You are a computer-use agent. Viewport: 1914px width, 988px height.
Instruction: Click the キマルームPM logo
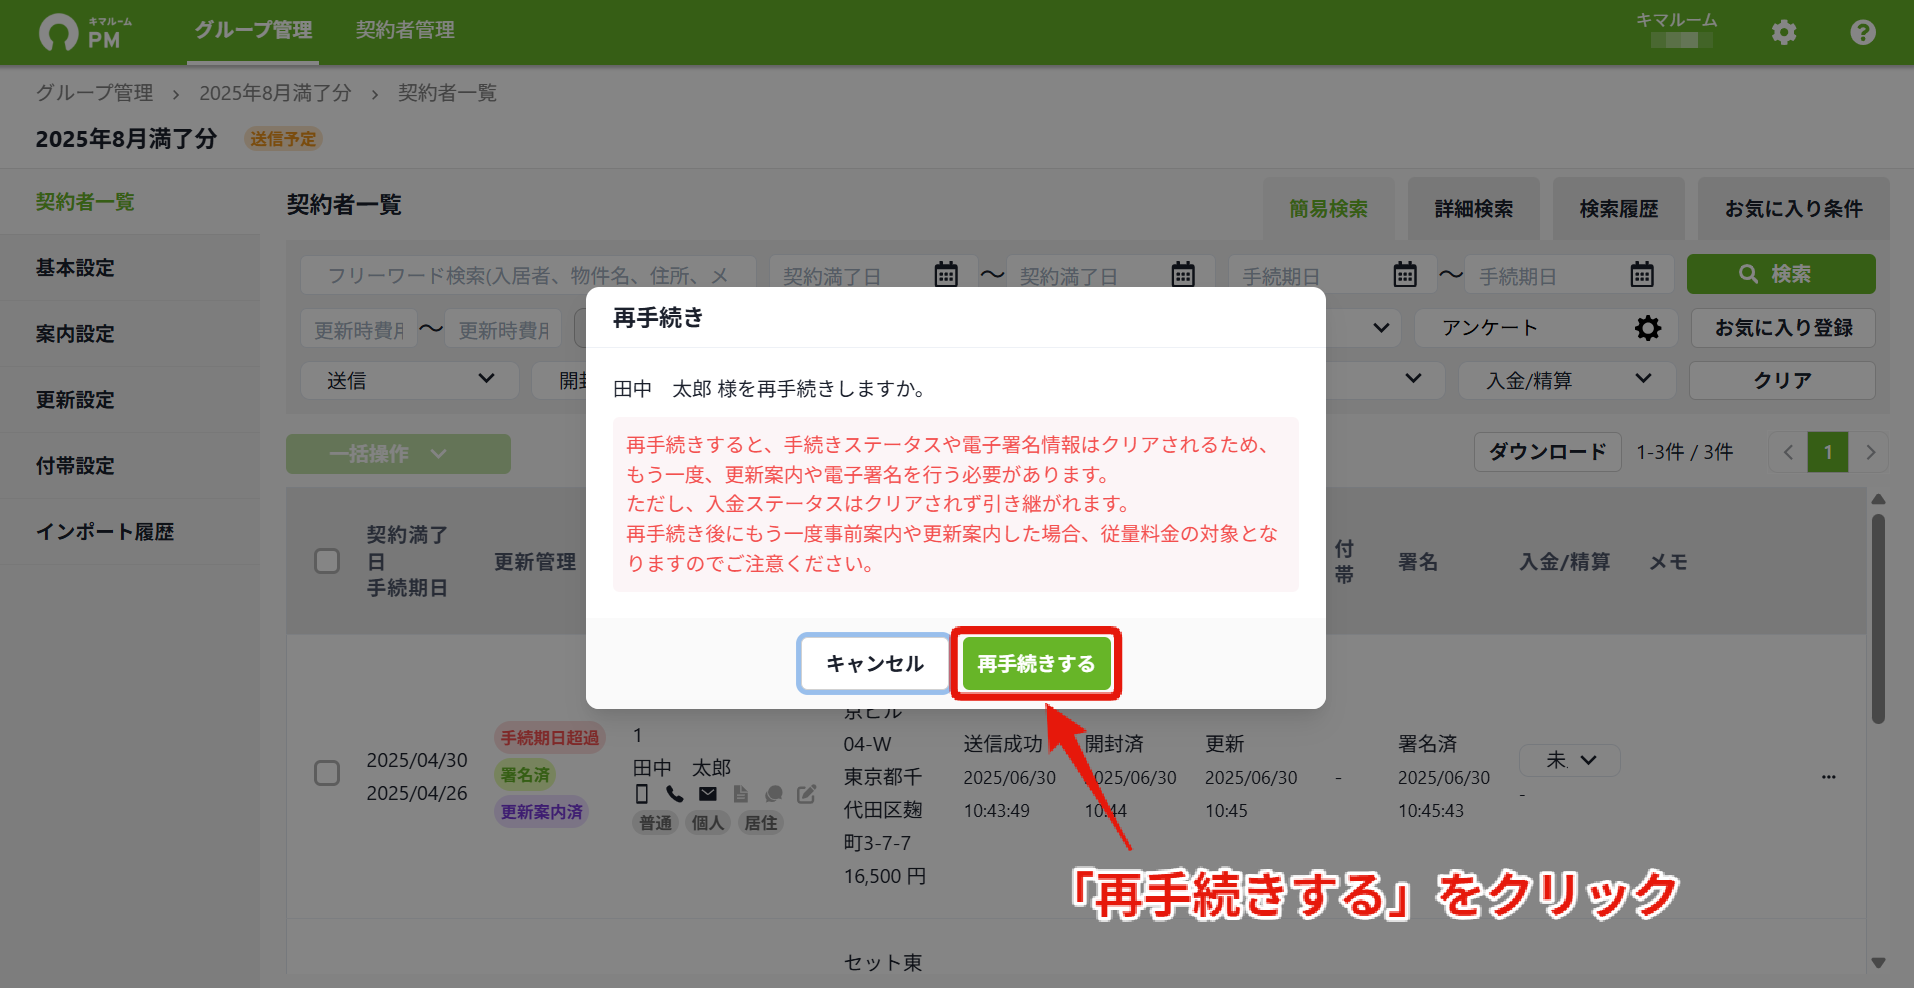[86, 32]
